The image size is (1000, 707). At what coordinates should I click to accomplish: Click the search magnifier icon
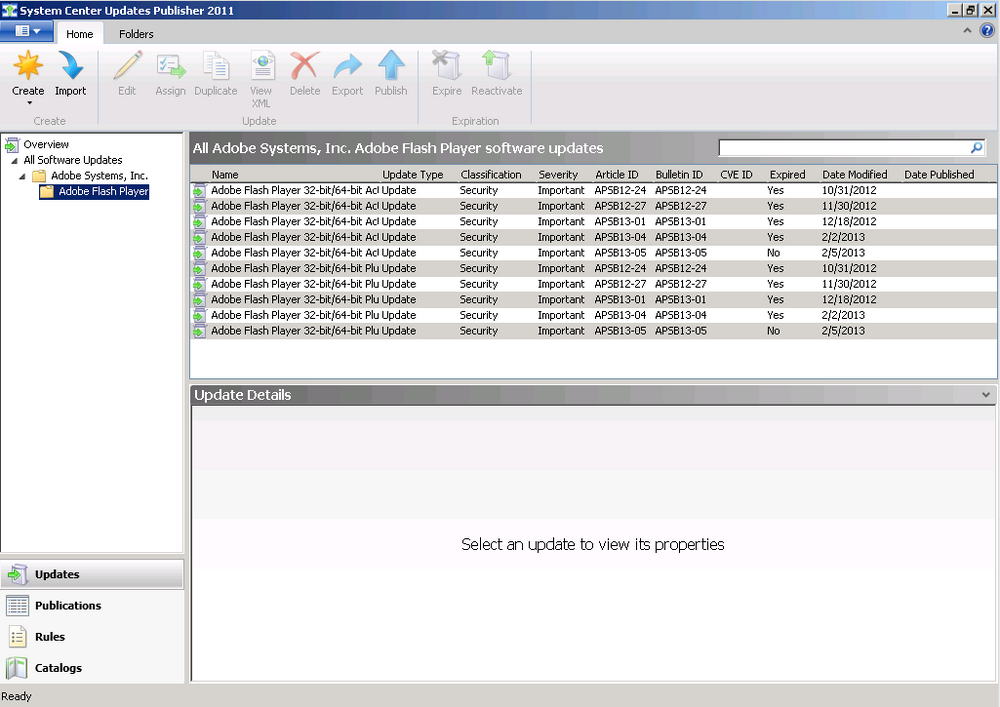coord(976,148)
